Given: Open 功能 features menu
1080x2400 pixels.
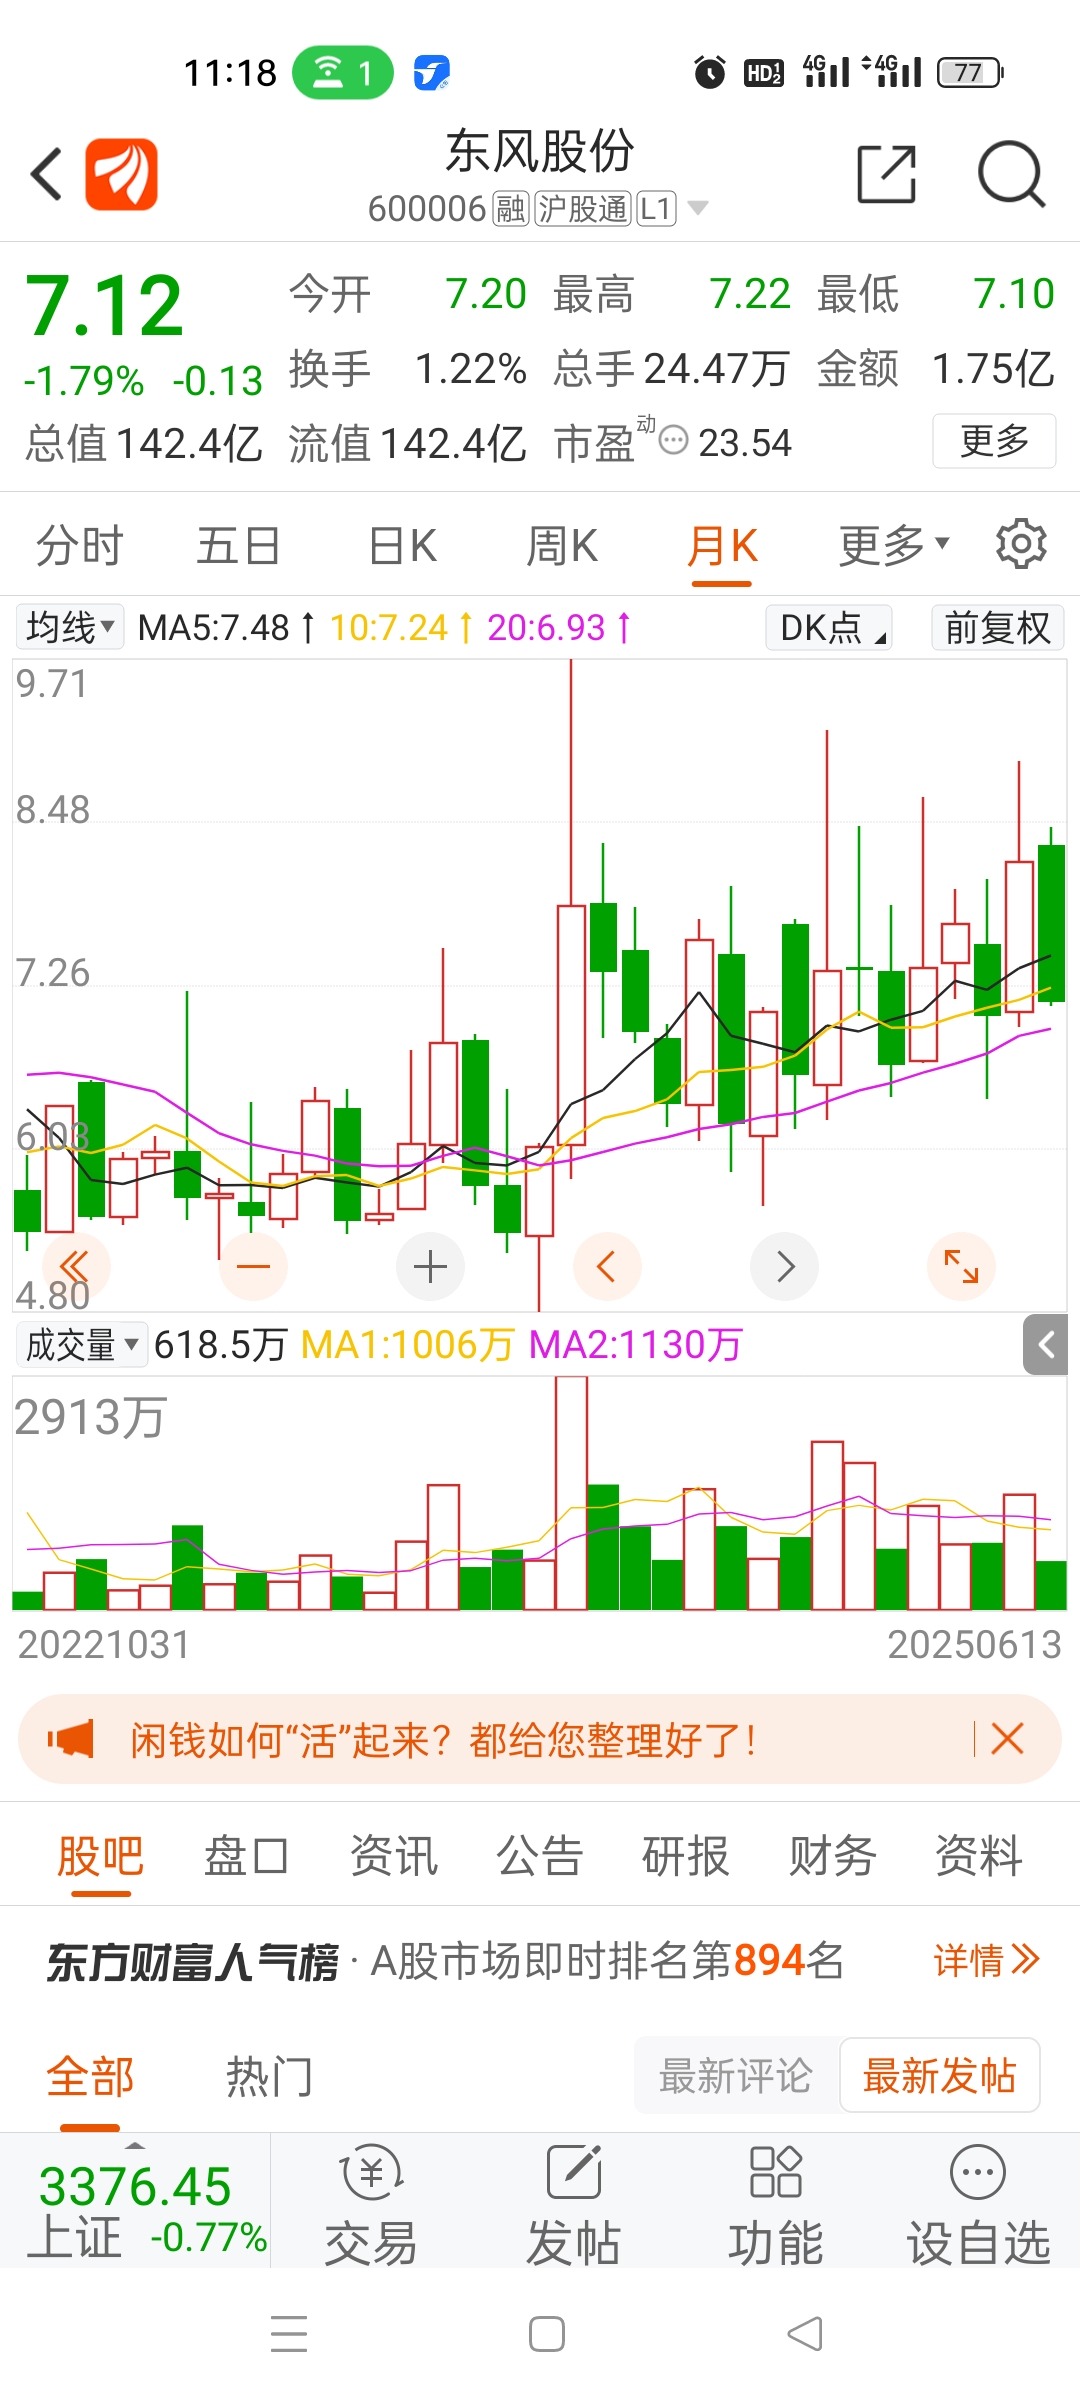Looking at the screenshot, I should (775, 2205).
